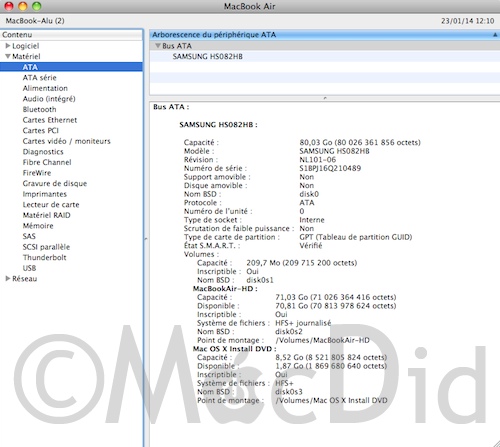Expand the Logiciel section triangle

tap(8, 46)
